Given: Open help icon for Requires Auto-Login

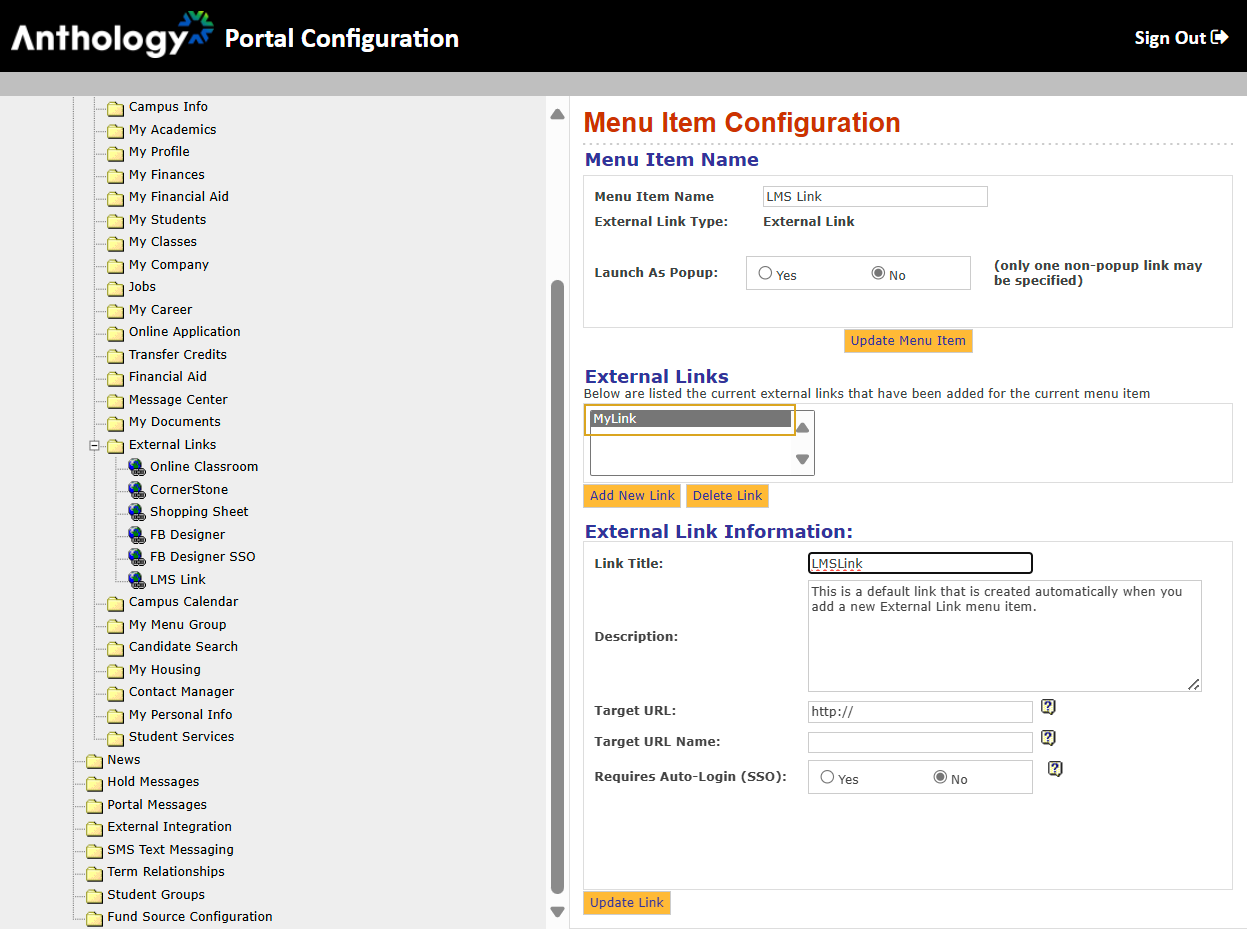Looking at the screenshot, I should [1055, 769].
